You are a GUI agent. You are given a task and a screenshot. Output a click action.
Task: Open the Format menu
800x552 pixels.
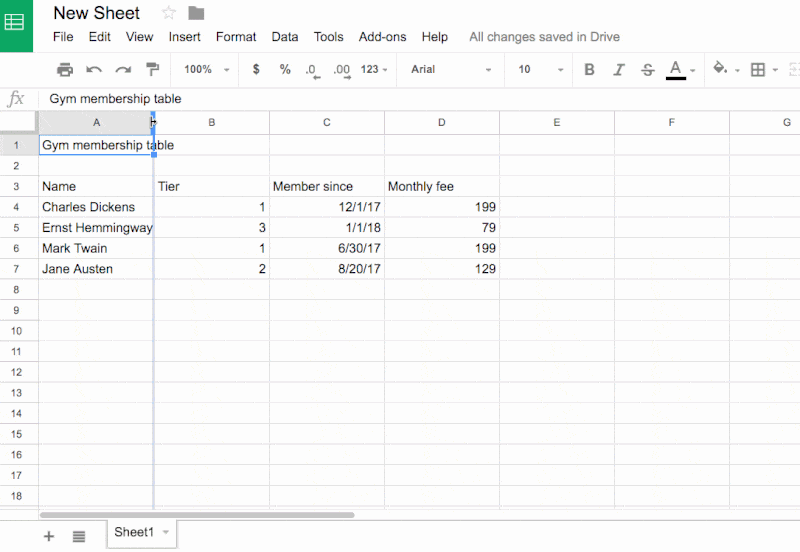click(236, 37)
